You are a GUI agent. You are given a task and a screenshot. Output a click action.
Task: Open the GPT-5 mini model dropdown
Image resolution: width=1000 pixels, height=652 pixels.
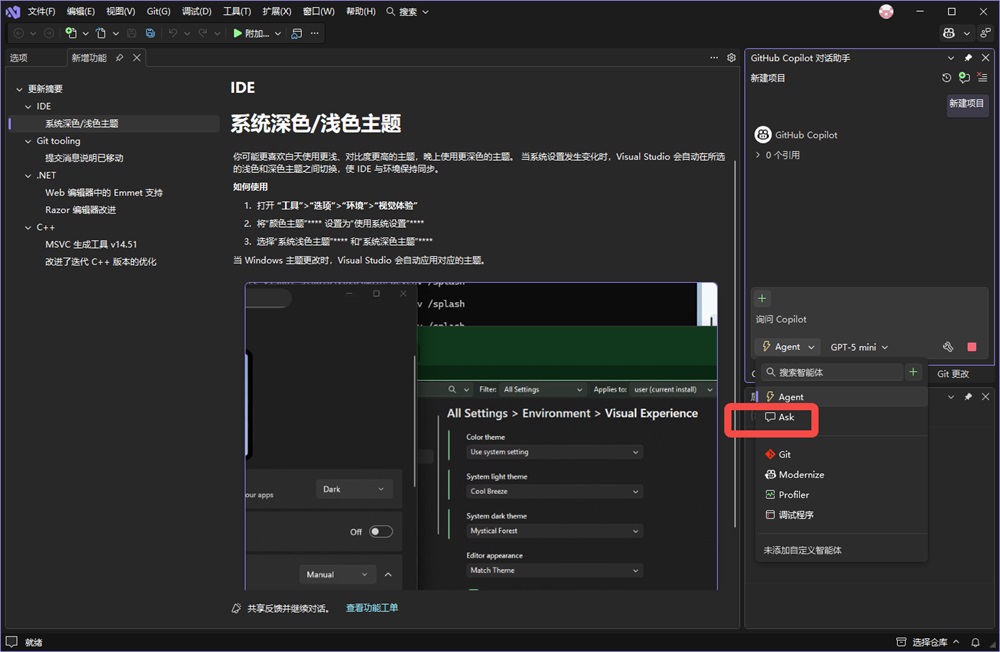click(x=859, y=347)
